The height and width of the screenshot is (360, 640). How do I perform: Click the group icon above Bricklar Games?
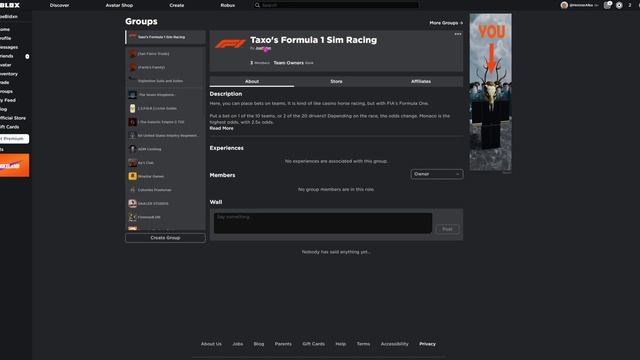(132, 163)
